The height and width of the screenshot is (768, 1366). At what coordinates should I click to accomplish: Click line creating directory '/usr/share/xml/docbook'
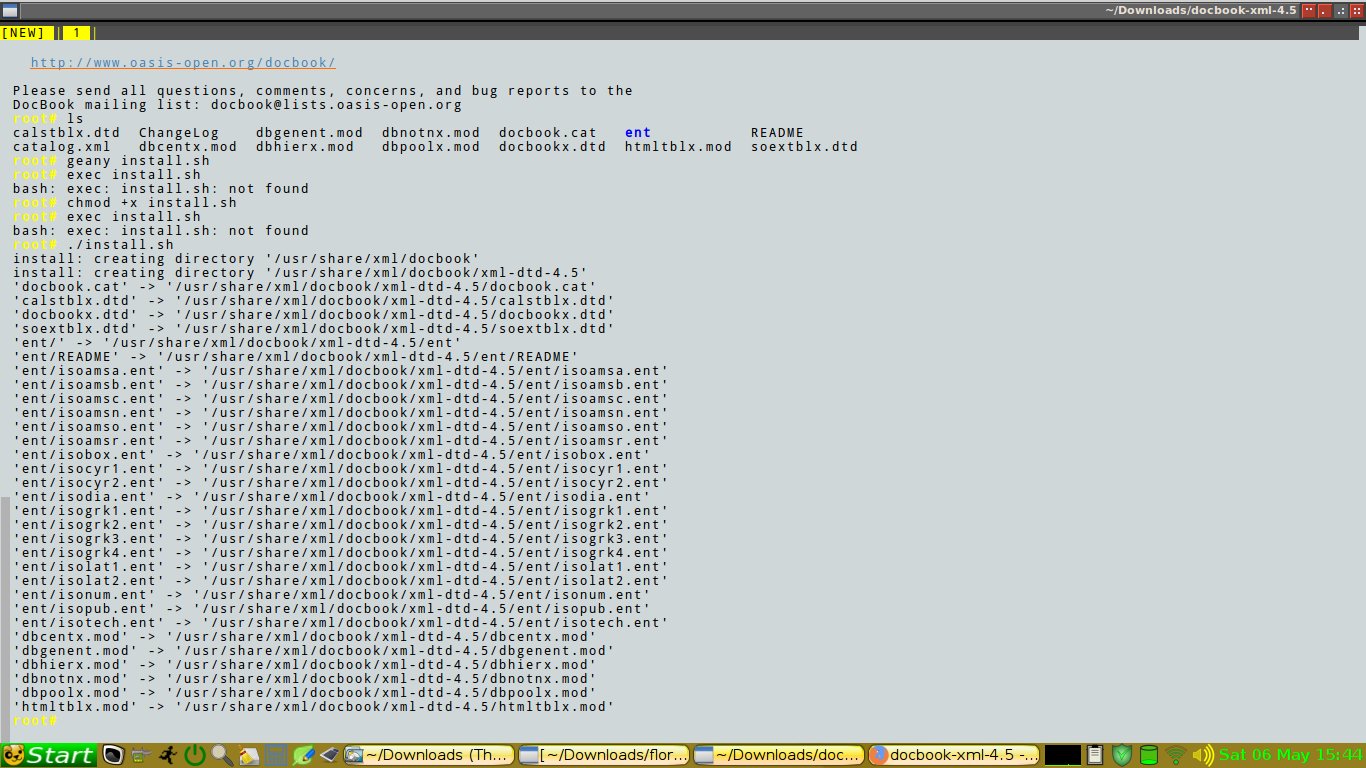tap(246, 258)
